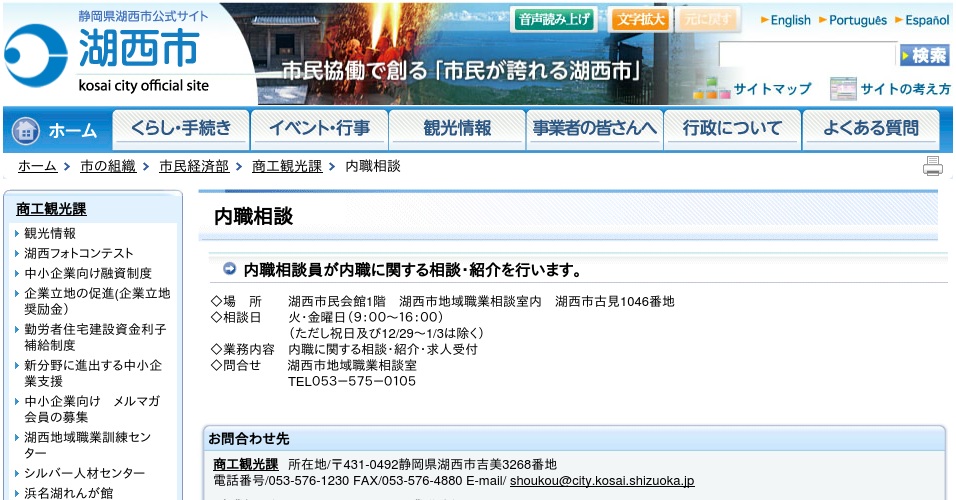Click the home icon in navigation bar
The image size is (956, 500).
(26, 130)
